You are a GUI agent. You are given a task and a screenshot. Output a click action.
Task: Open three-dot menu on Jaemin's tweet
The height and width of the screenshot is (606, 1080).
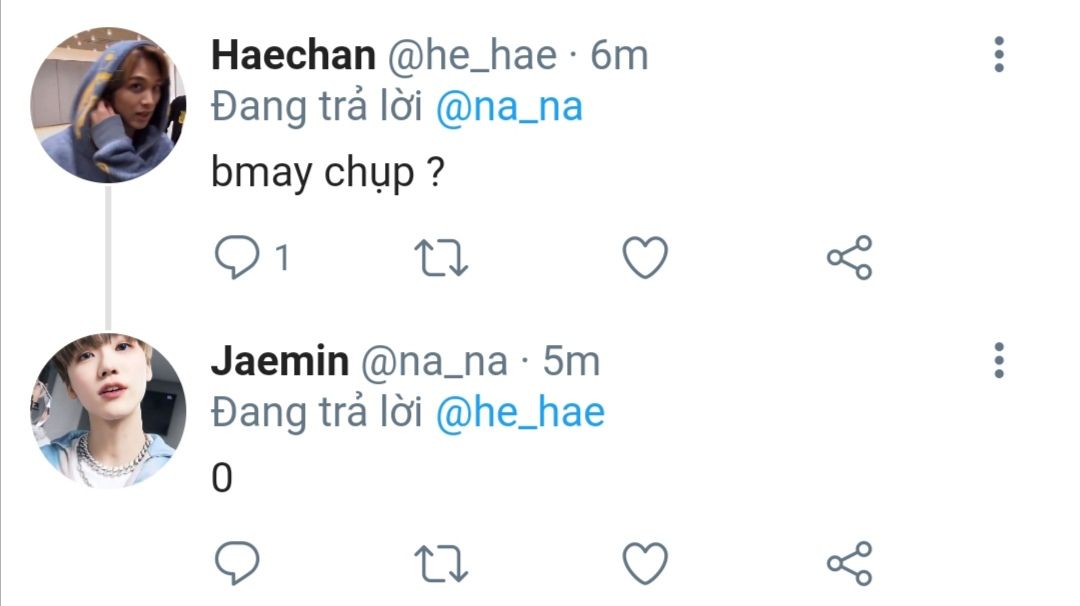click(x=999, y=360)
